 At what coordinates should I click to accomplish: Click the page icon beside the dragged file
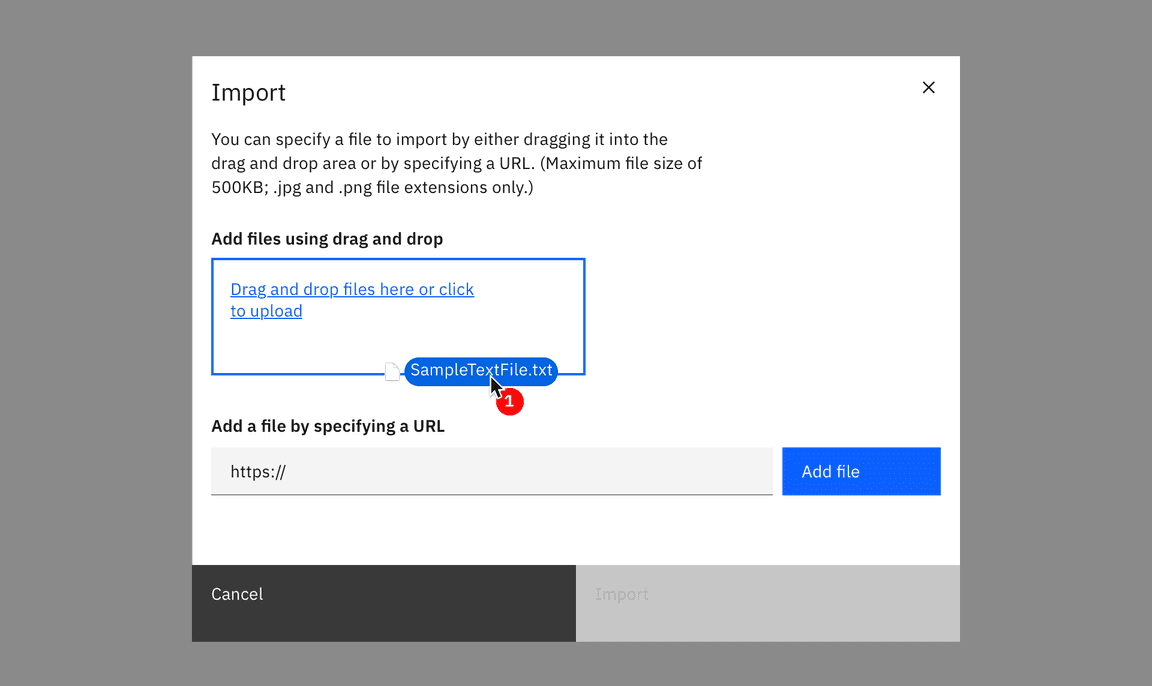[x=393, y=371]
